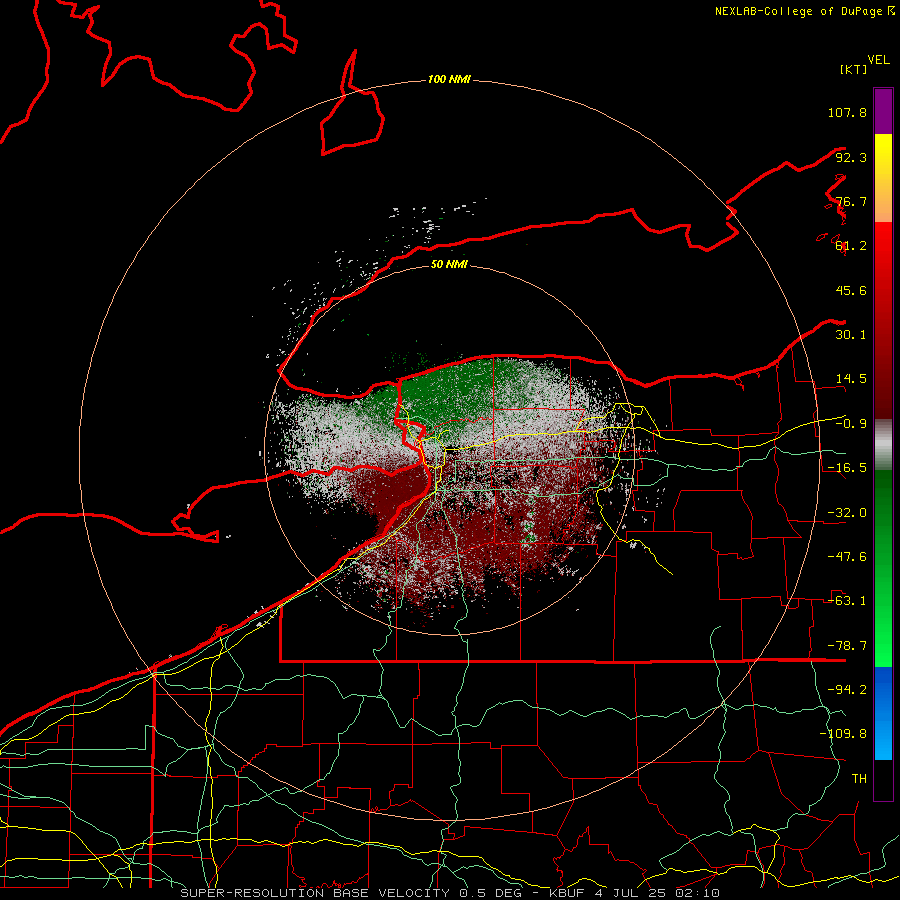Click the gray near-zero segment of the color bar
This screenshot has height=900, width=900.
883,445
